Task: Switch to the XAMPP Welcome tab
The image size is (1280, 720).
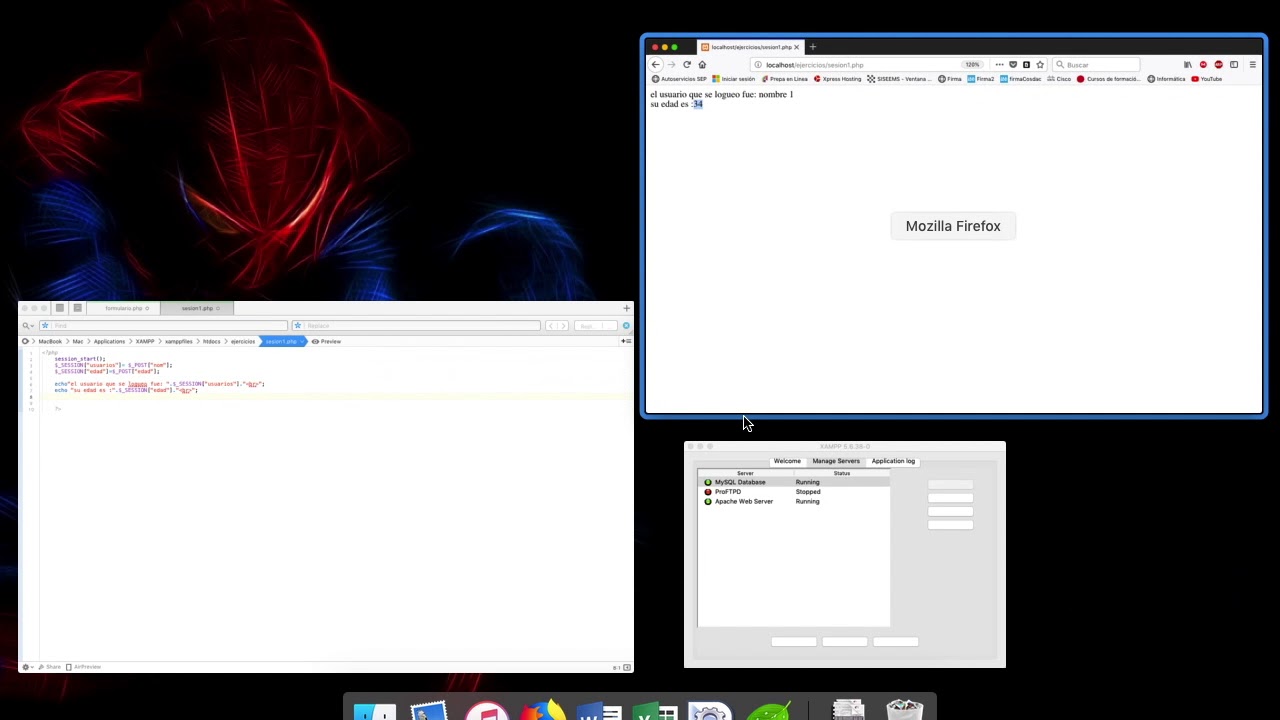Action: click(x=787, y=461)
